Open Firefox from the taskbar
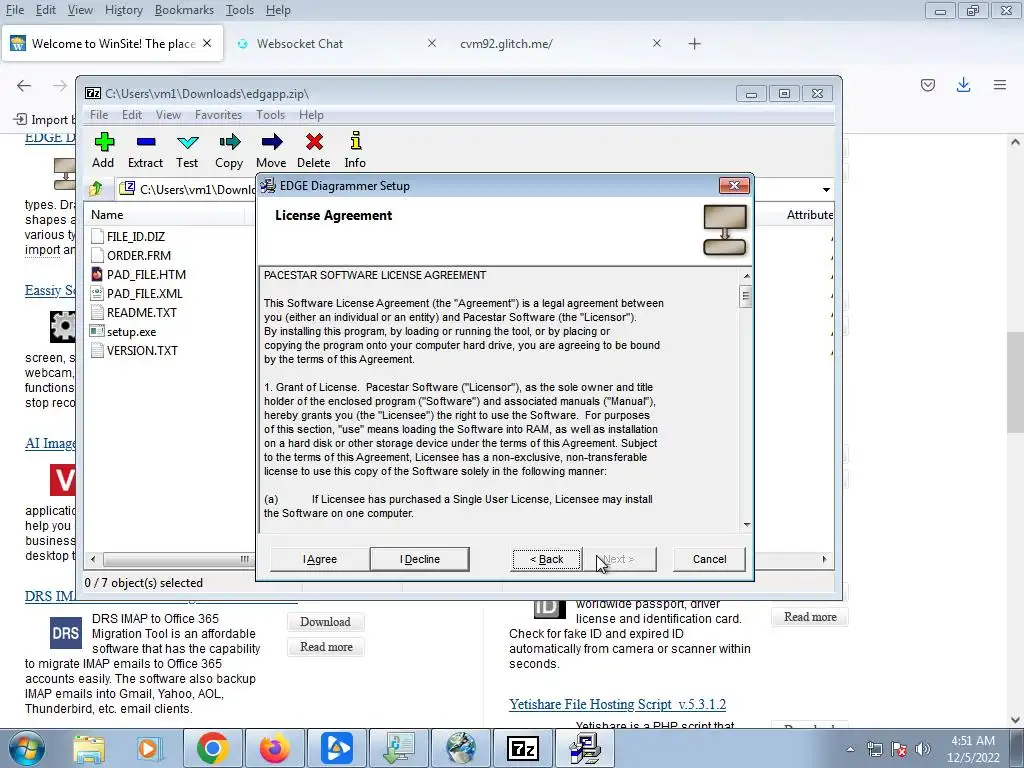 pyautogui.click(x=274, y=748)
